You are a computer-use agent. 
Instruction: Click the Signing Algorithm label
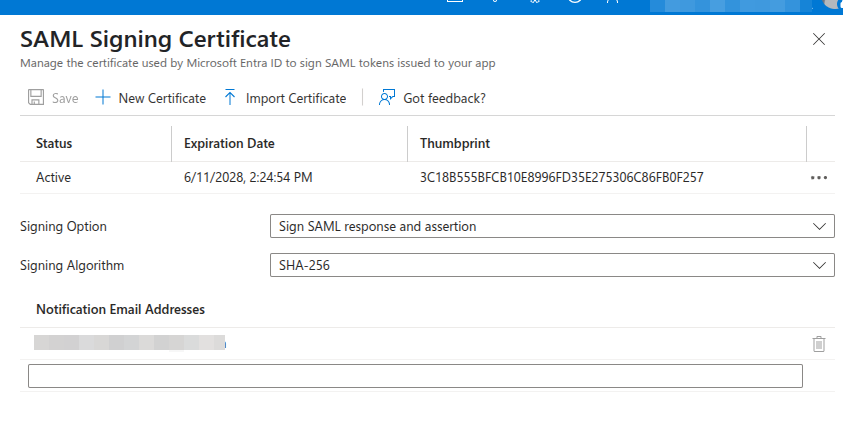(x=72, y=265)
